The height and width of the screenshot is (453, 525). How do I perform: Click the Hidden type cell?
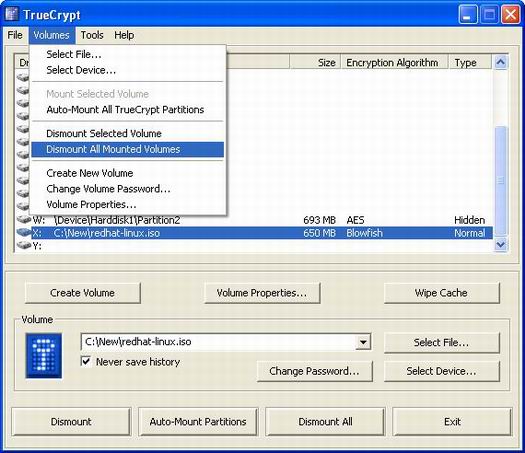click(x=469, y=220)
